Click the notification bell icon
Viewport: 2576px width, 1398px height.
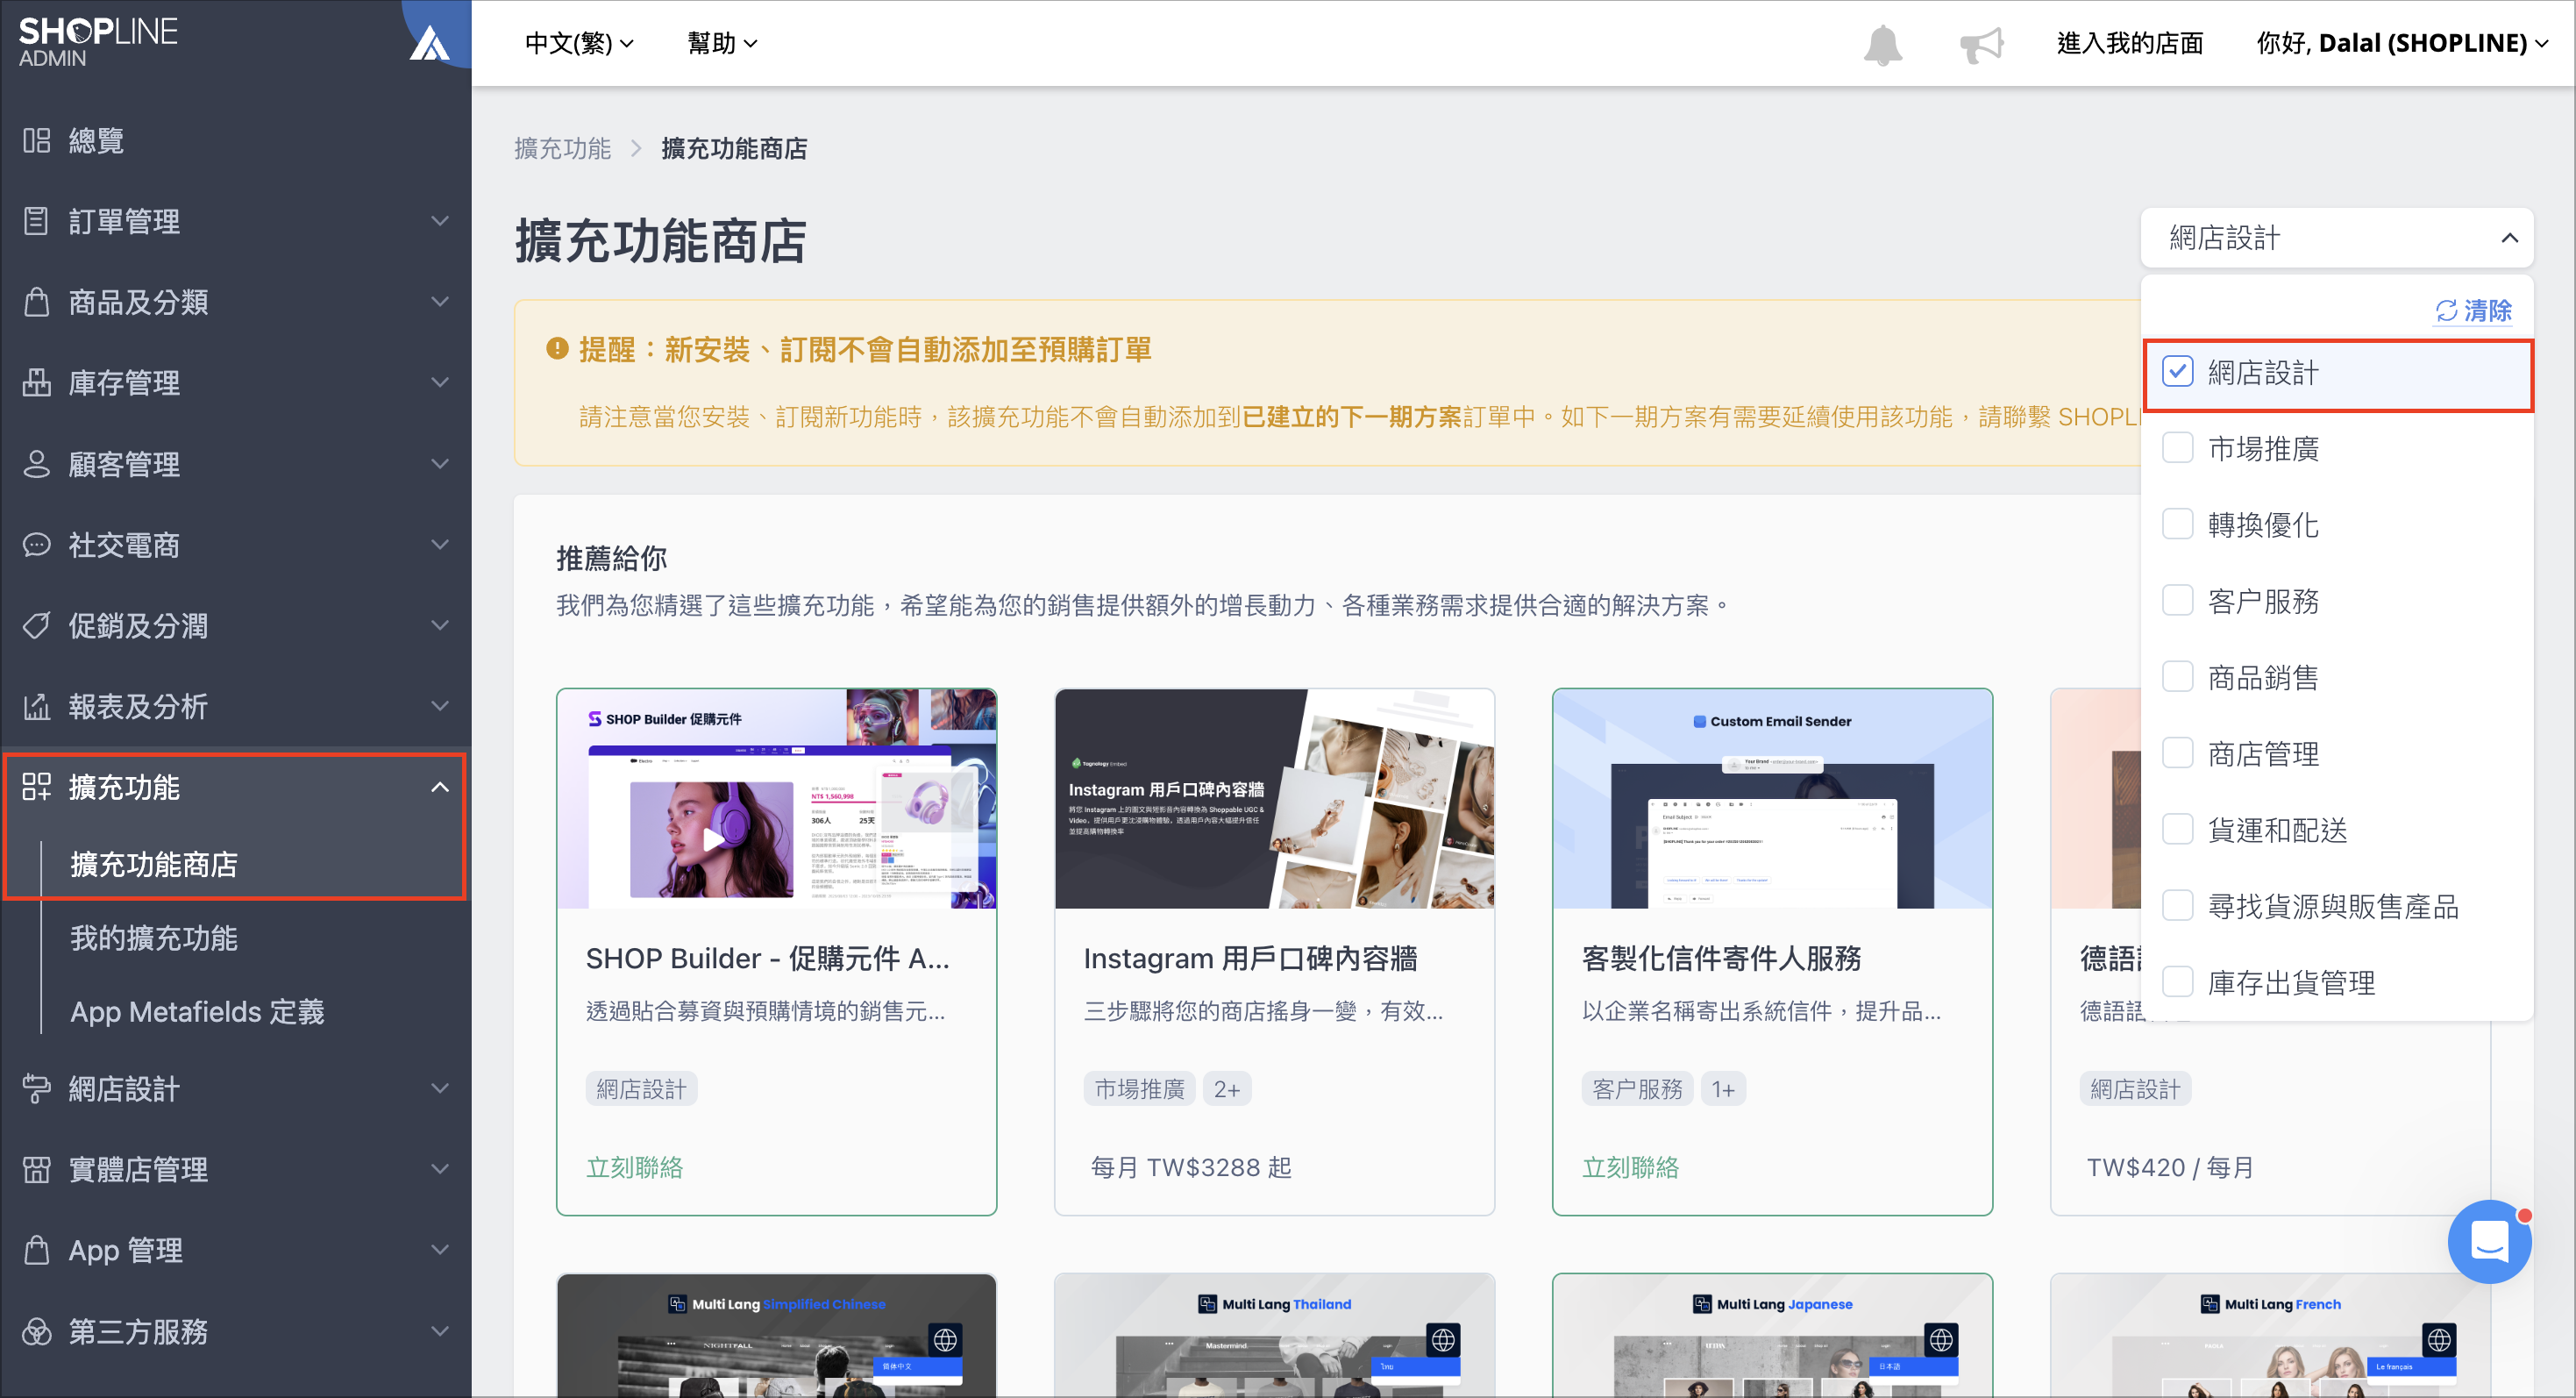[1882, 44]
